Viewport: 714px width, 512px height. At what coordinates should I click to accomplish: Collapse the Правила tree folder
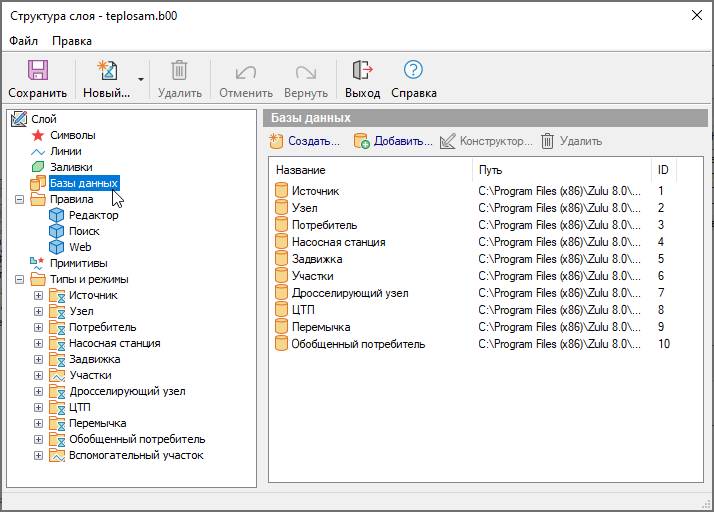pyautogui.click(x=19, y=199)
